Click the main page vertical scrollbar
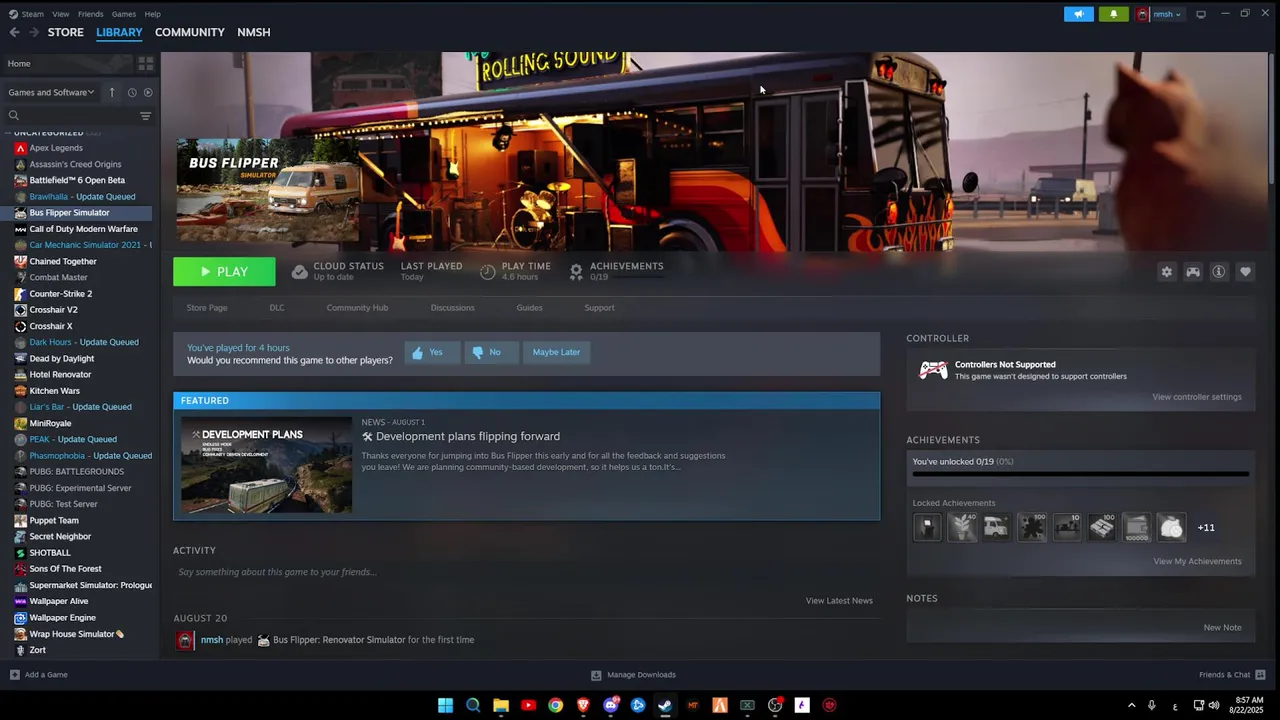 click(1272, 118)
